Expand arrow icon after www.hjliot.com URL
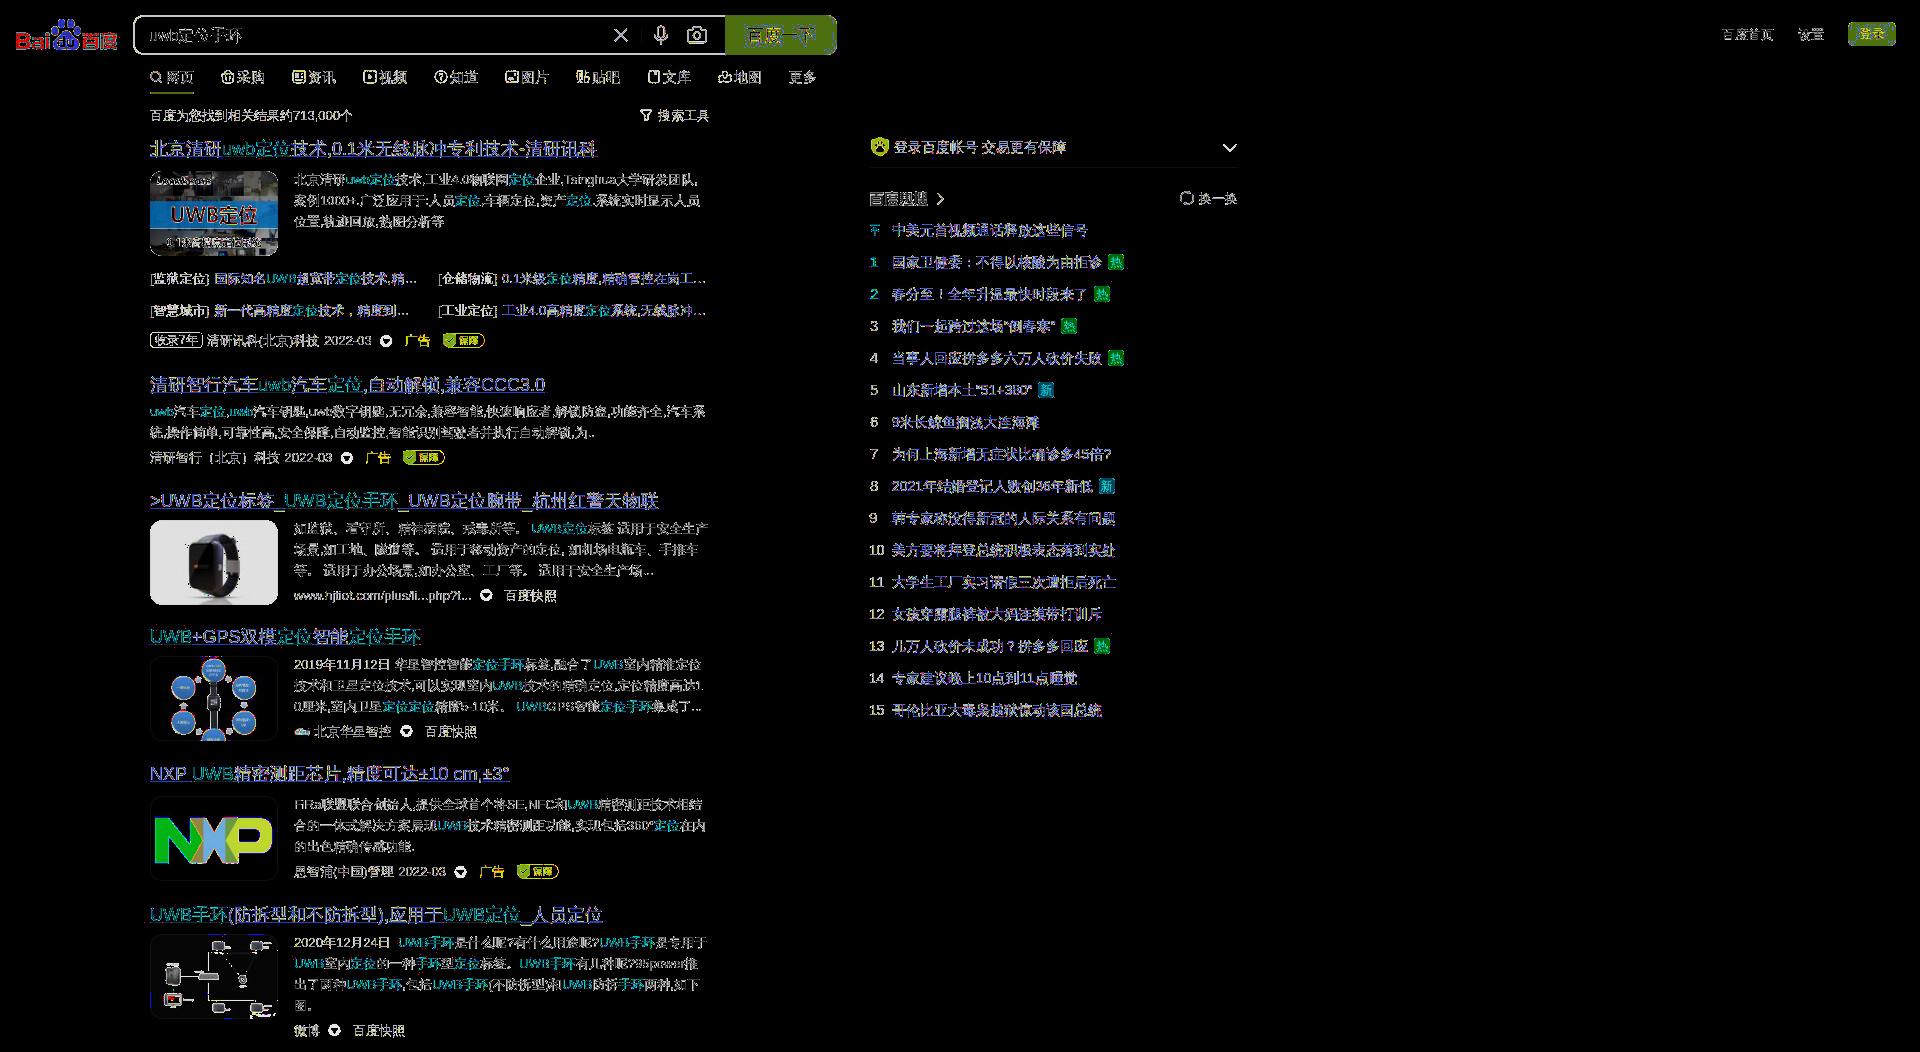Screen dimensions: 1920x1052 [x=486, y=595]
